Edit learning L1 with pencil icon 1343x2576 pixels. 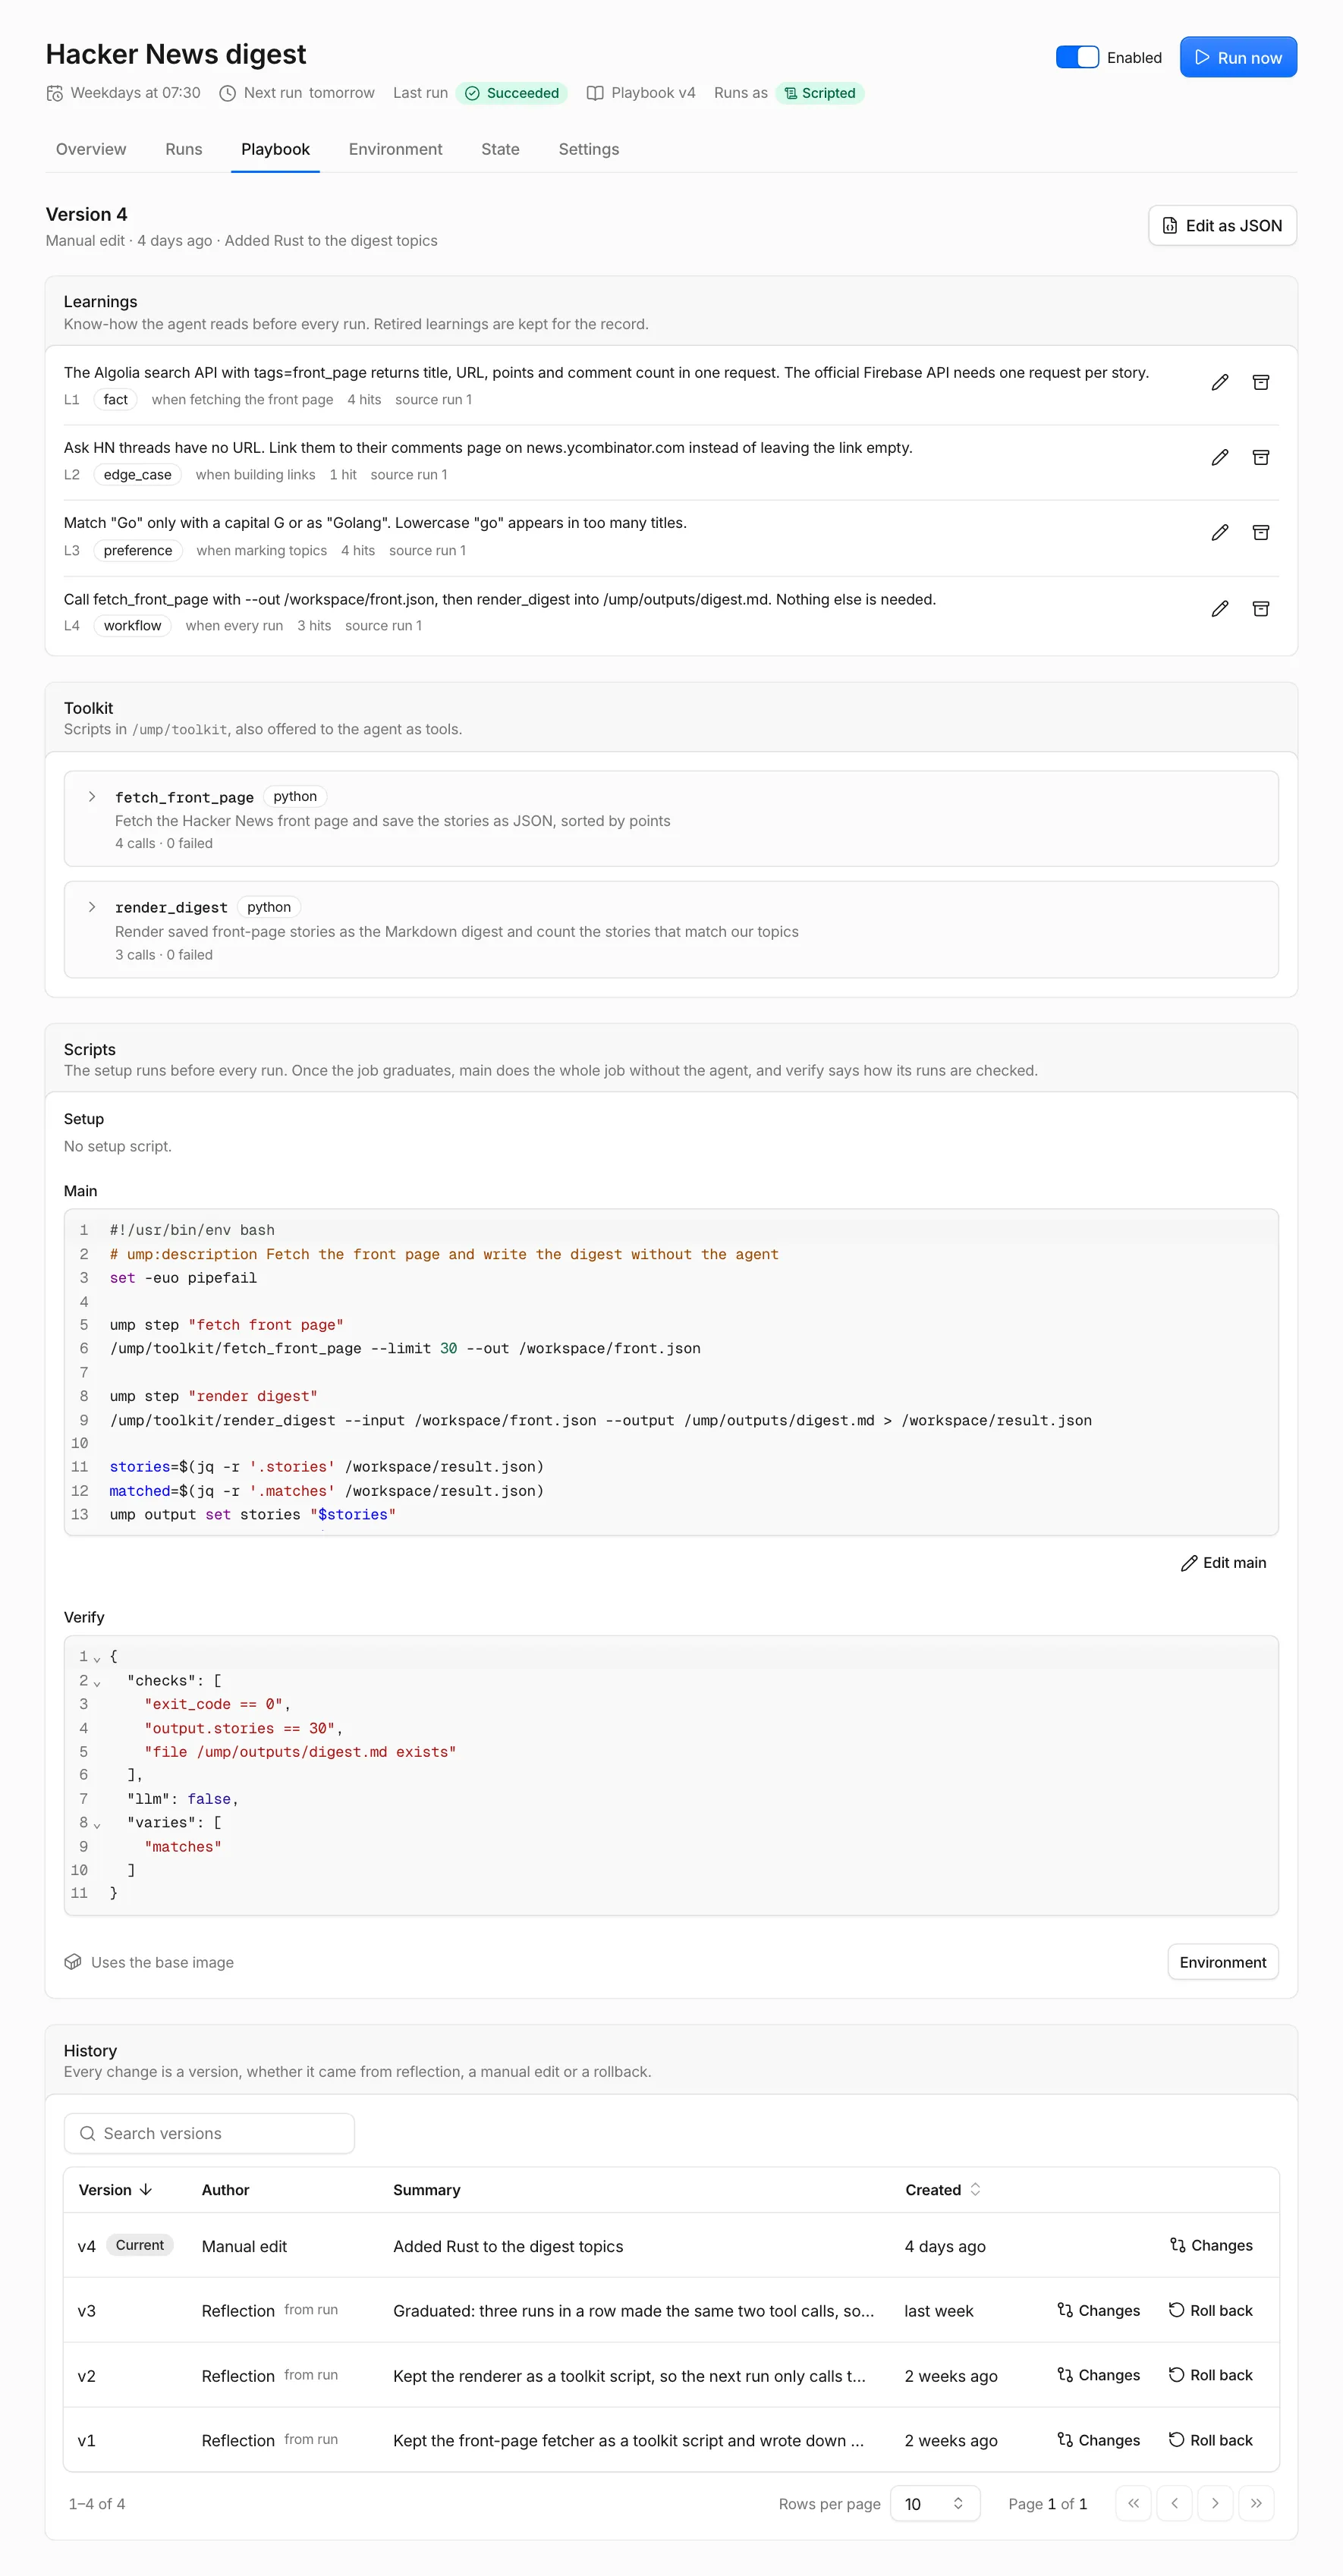click(1219, 382)
